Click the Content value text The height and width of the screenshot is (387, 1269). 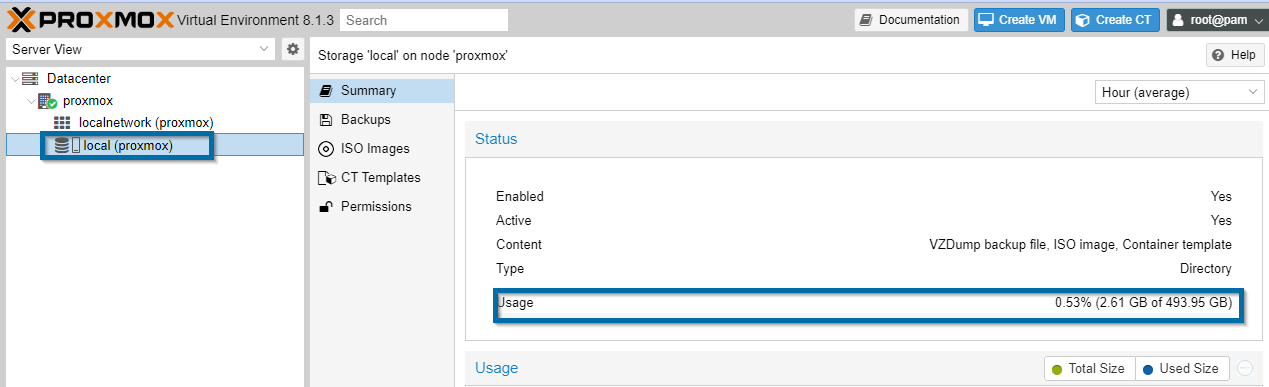1080,244
